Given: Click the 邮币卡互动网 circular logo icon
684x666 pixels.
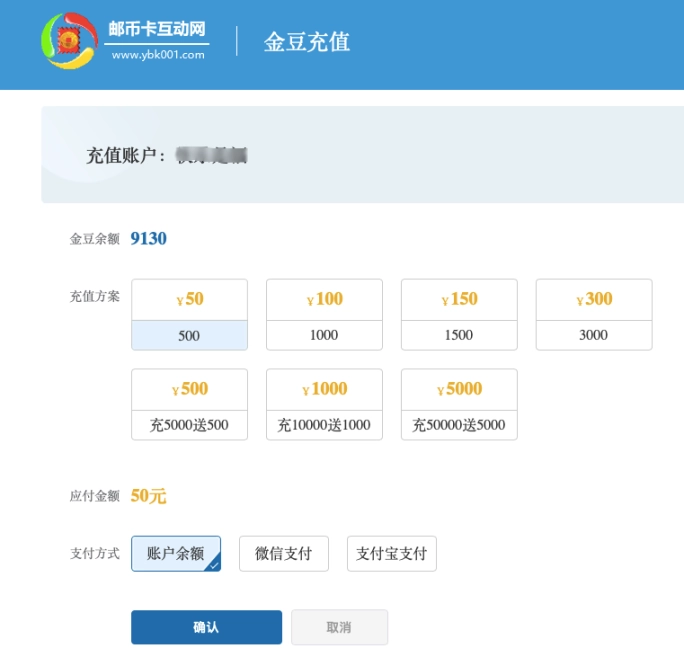Looking at the screenshot, I should [68, 41].
